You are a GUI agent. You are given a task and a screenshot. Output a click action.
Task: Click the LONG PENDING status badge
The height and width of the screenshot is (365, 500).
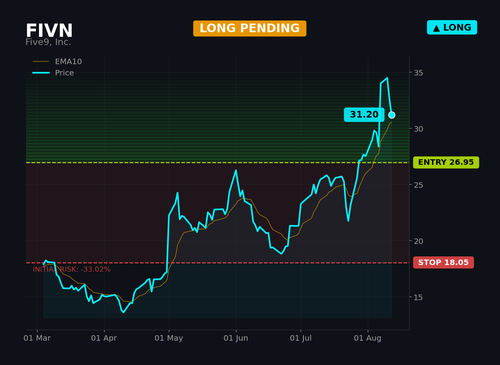click(250, 28)
